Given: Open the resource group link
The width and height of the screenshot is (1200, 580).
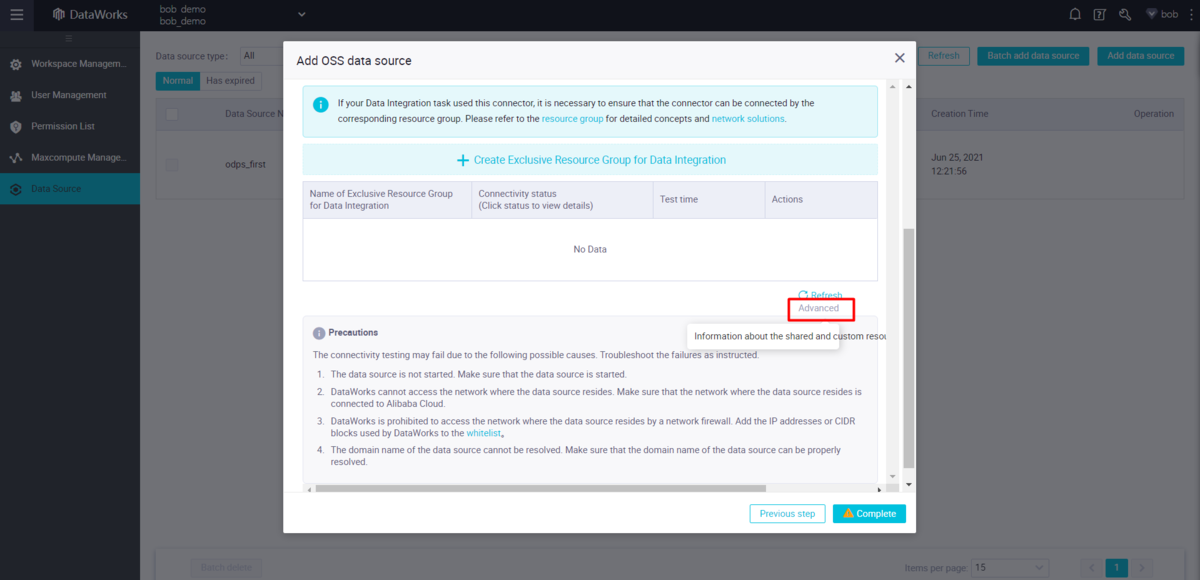Looking at the screenshot, I should (x=572, y=118).
